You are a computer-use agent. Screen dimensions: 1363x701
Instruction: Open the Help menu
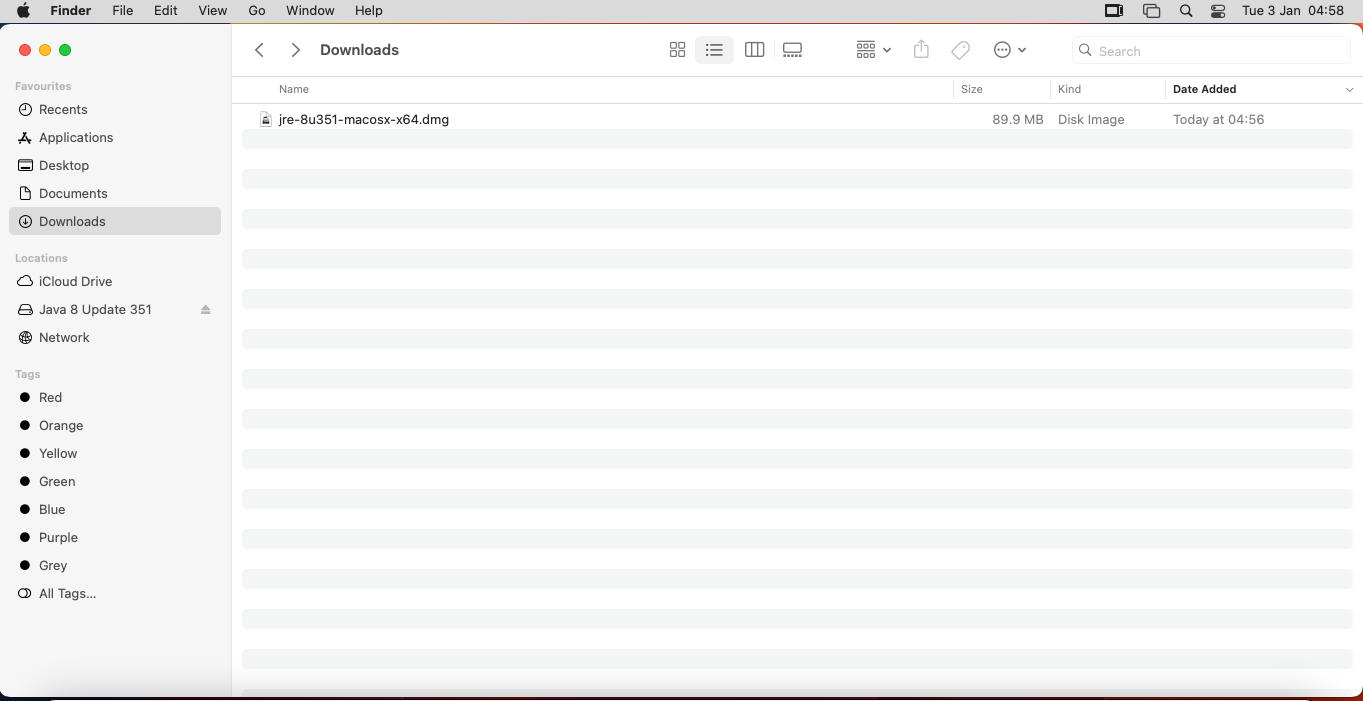click(x=369, y=11)
